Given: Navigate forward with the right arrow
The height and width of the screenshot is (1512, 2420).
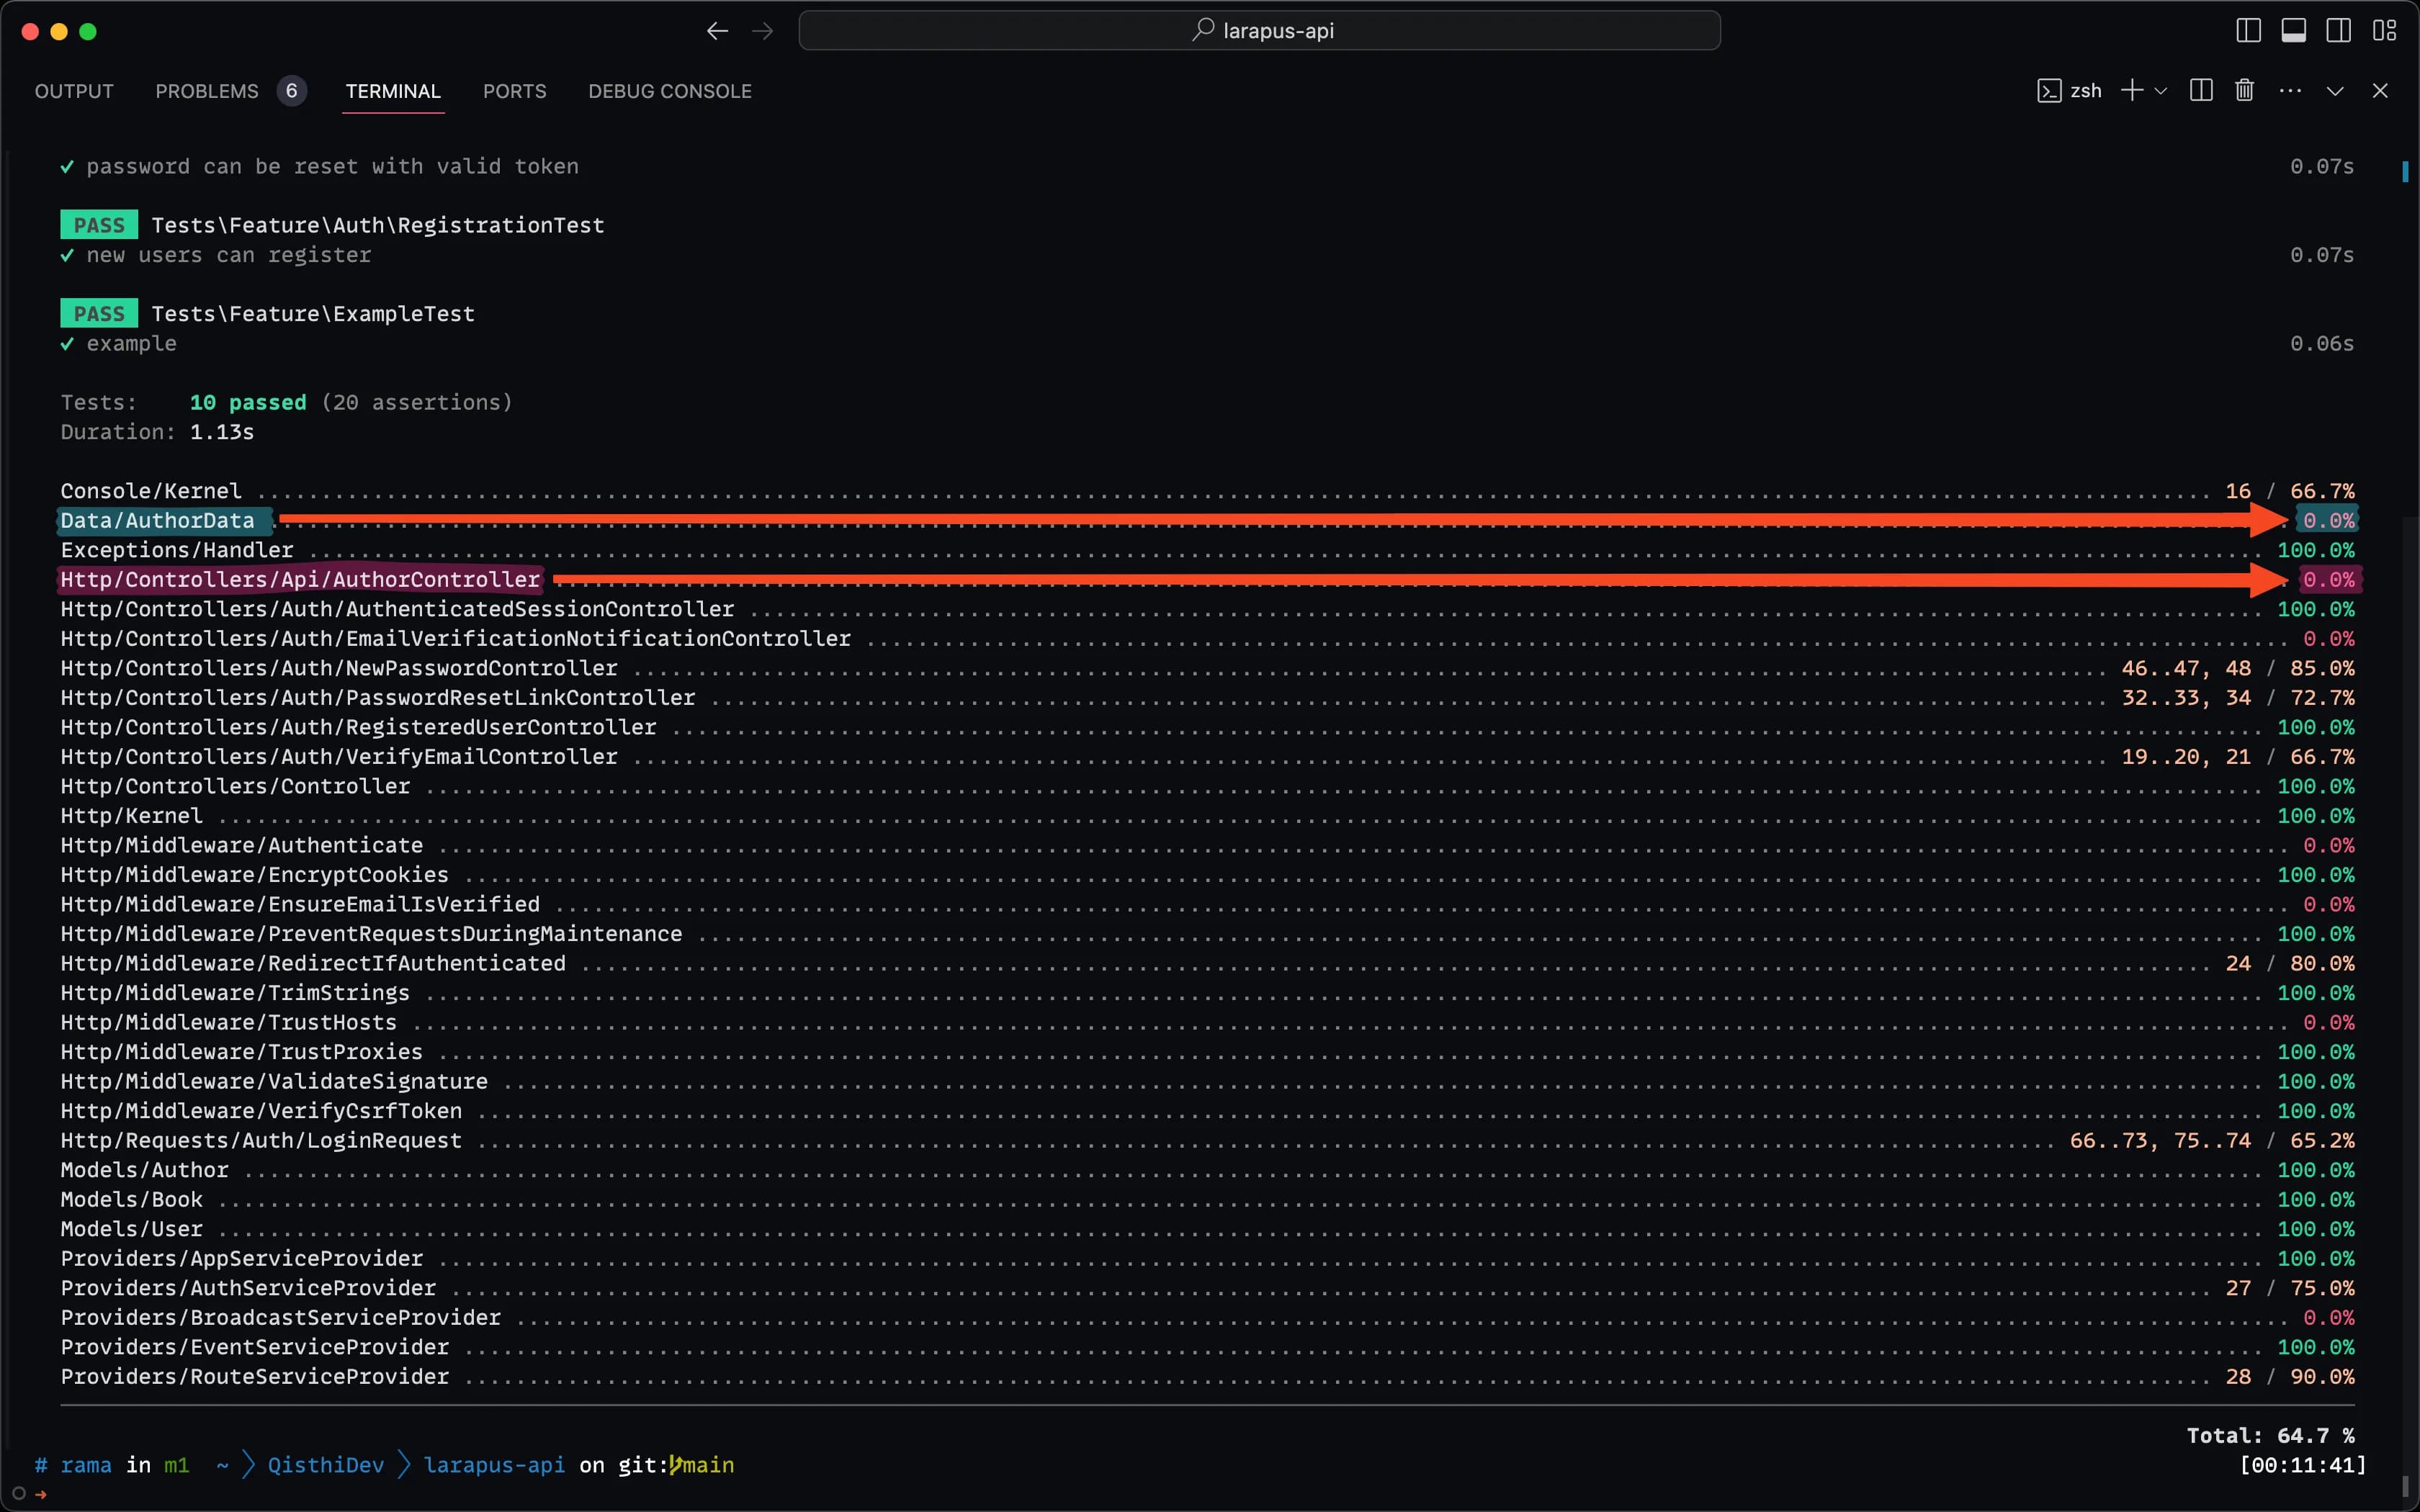Looking at the screenshot, I should [x=763, y=30].
